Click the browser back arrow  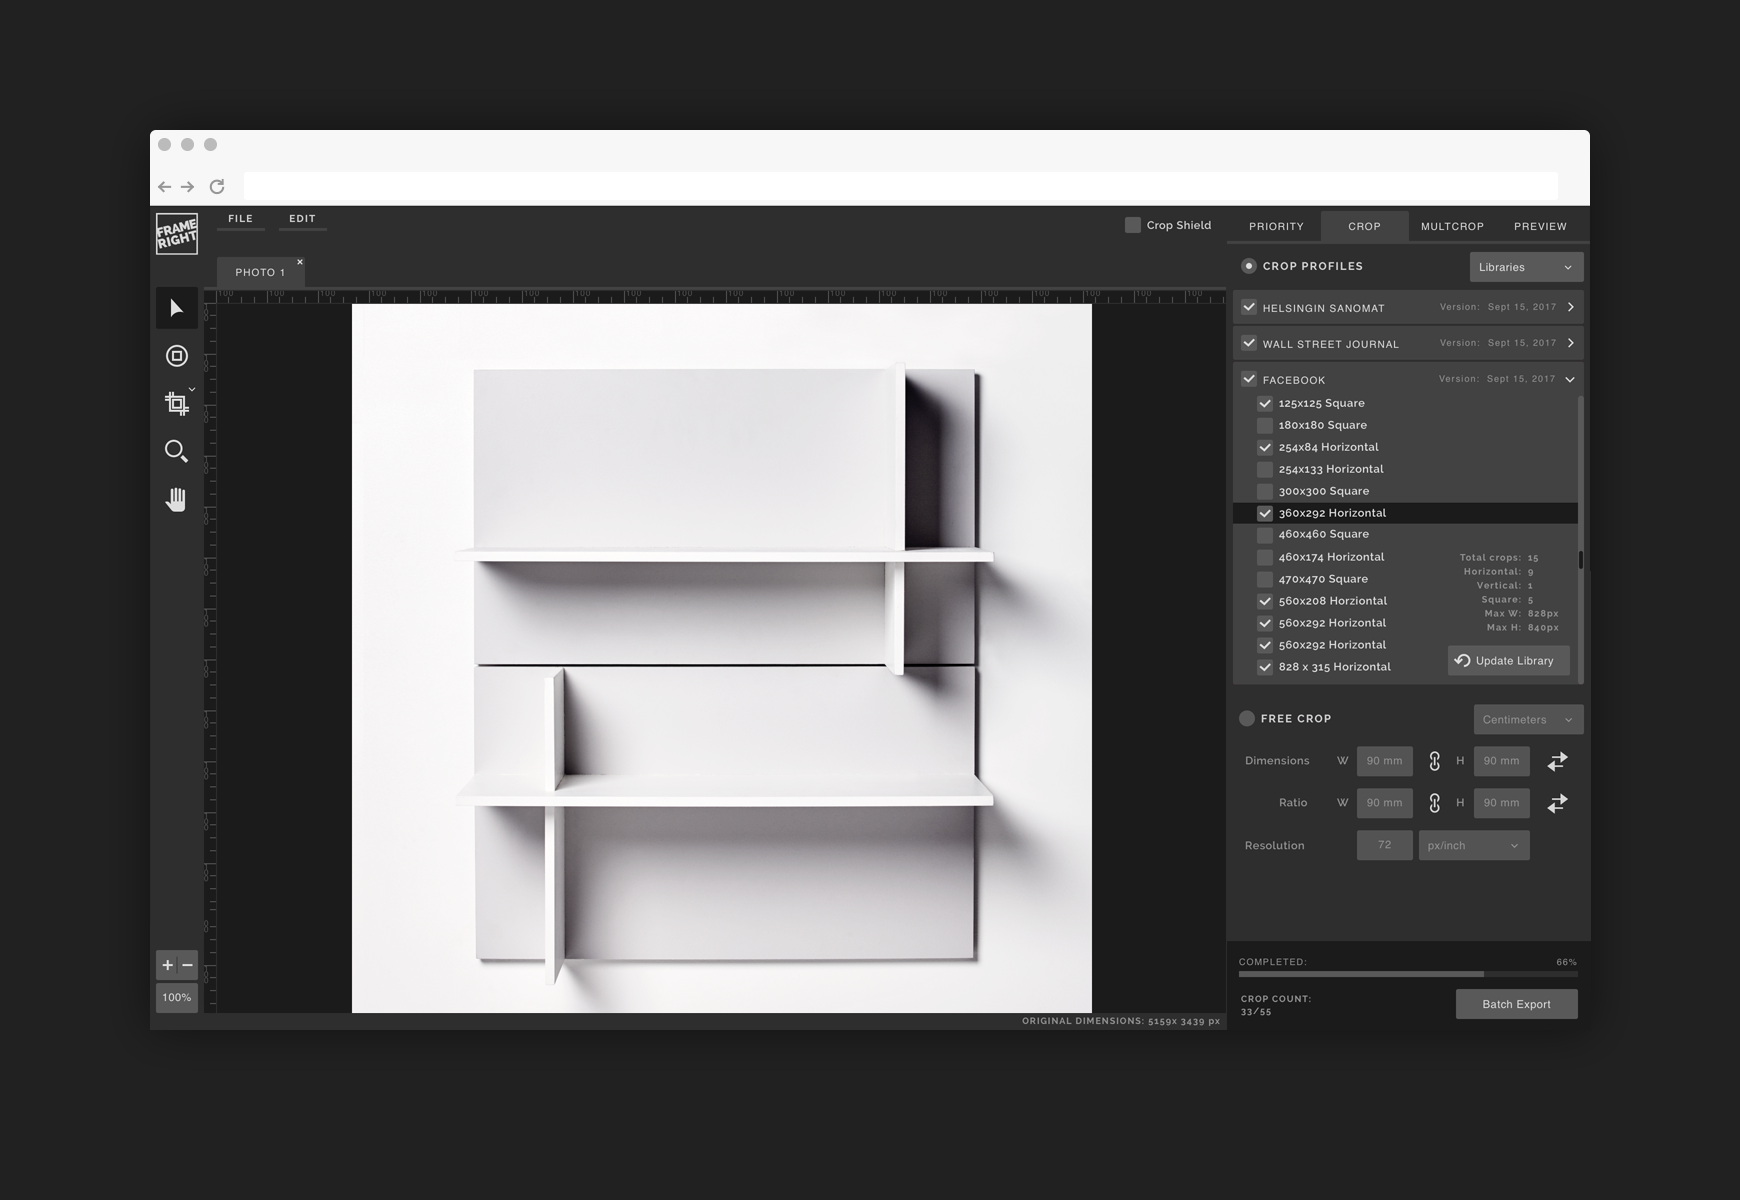pyautogui.click(x=164, y=186)
